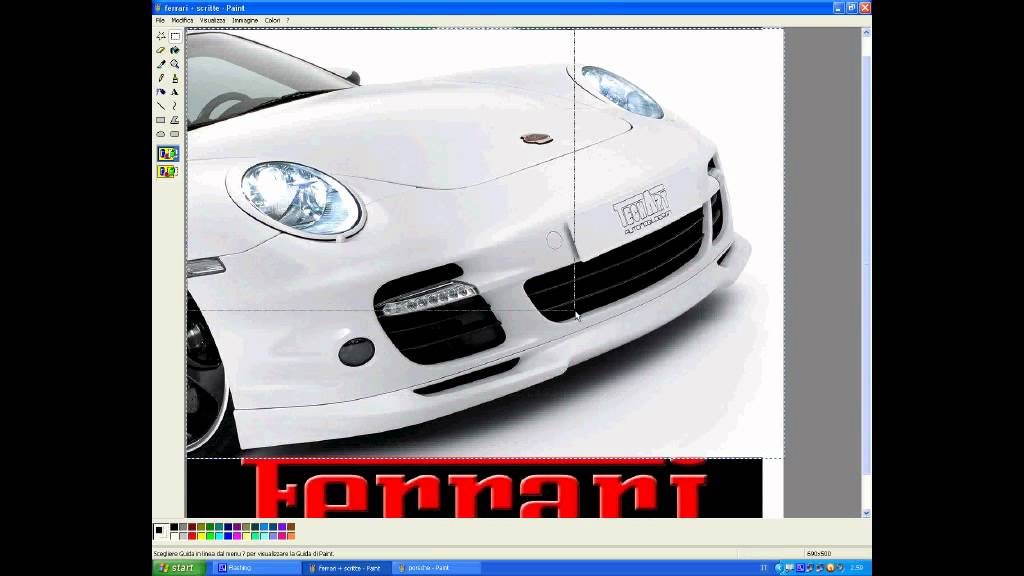The width and height of the screenshot is (1024, 576).
Task: Select the Pencil tool
Action: tap(161, 78)
